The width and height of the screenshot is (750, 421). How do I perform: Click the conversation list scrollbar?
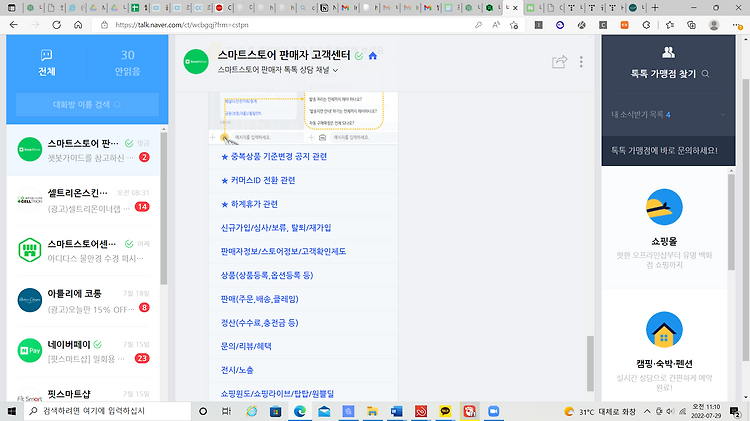tap(164, 209)
